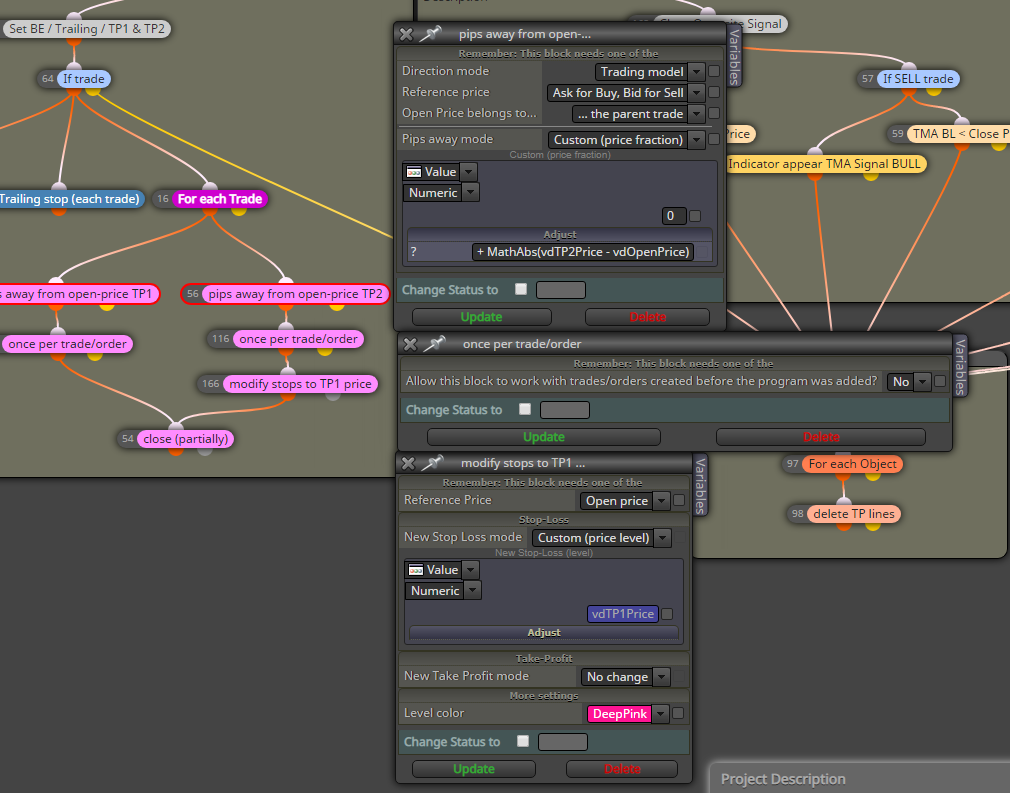The width and height of the screenshot is (1010, 793).
Task: Click Delete in modify stops panel
Action: [622, 769]
